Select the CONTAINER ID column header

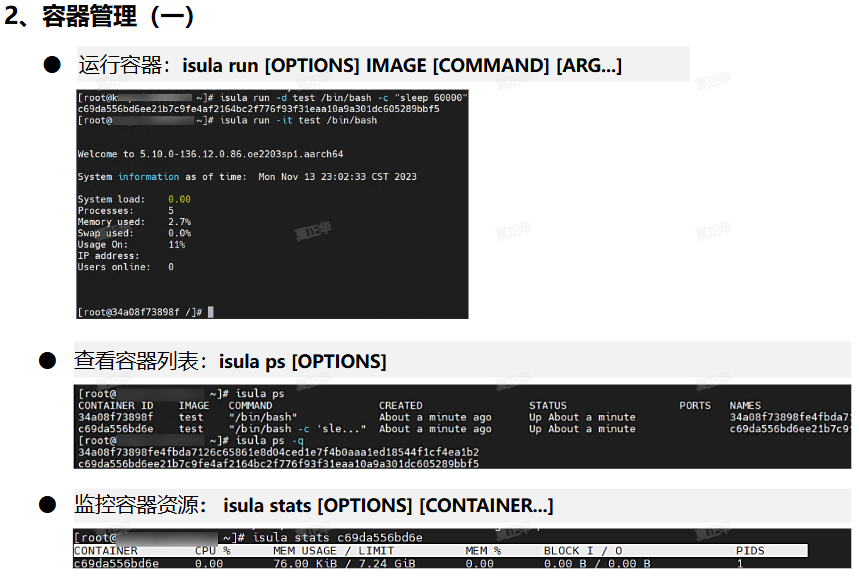pyautogui.click(x=115, y=406)
